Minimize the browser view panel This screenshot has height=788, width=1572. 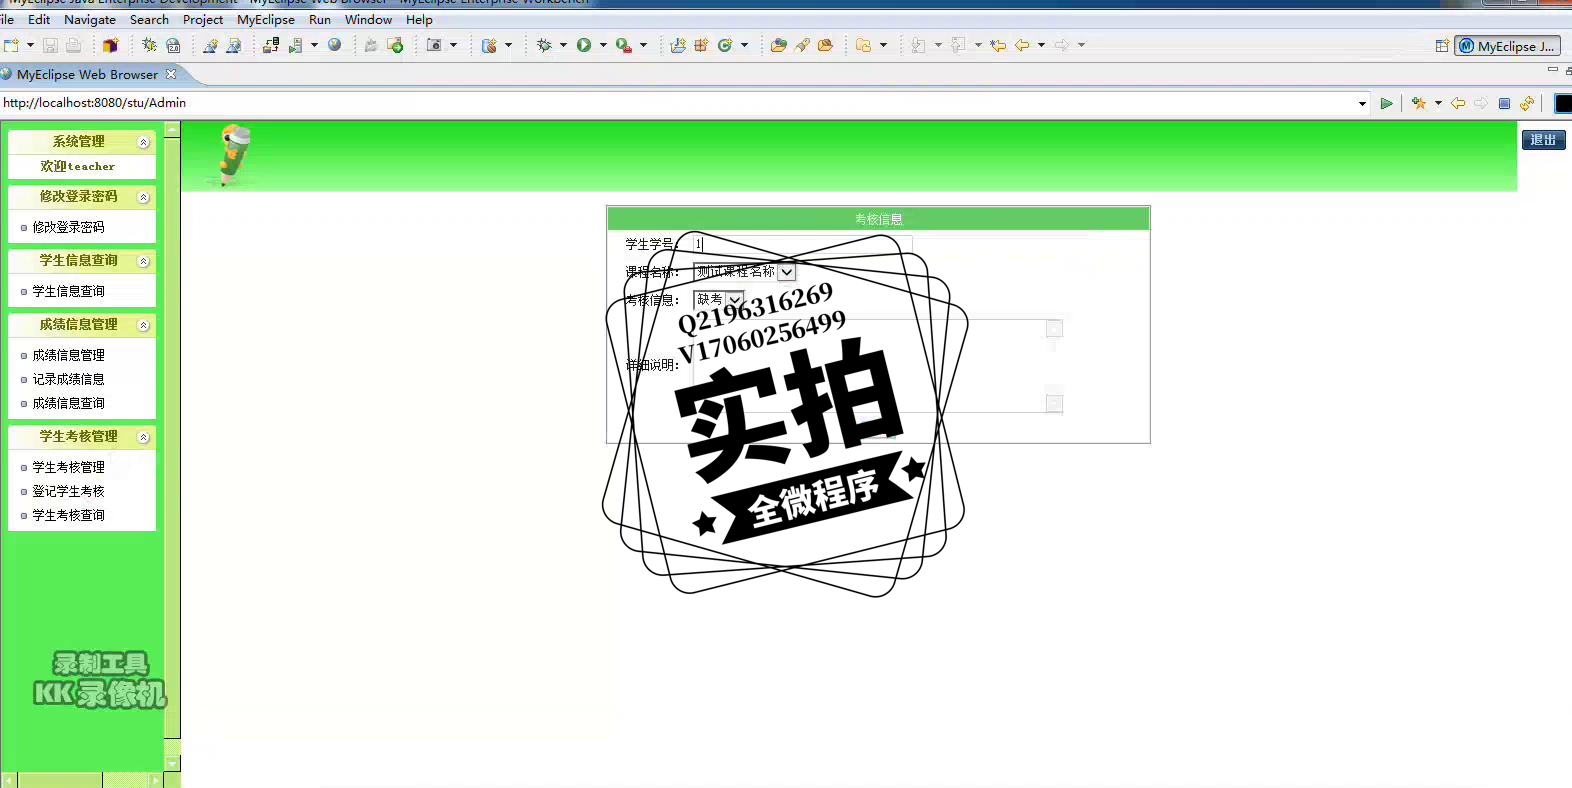(x=1552, y=70)
